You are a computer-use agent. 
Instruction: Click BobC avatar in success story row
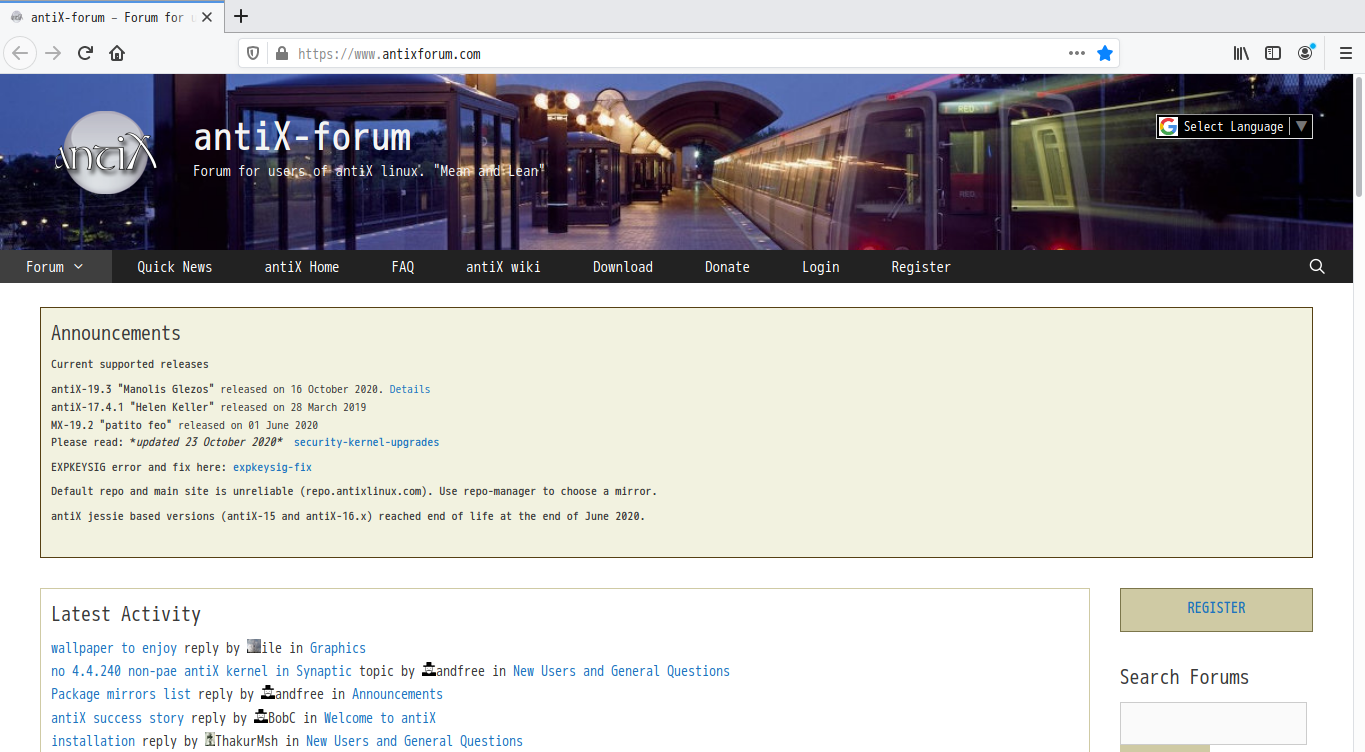(x=261, y=717)
